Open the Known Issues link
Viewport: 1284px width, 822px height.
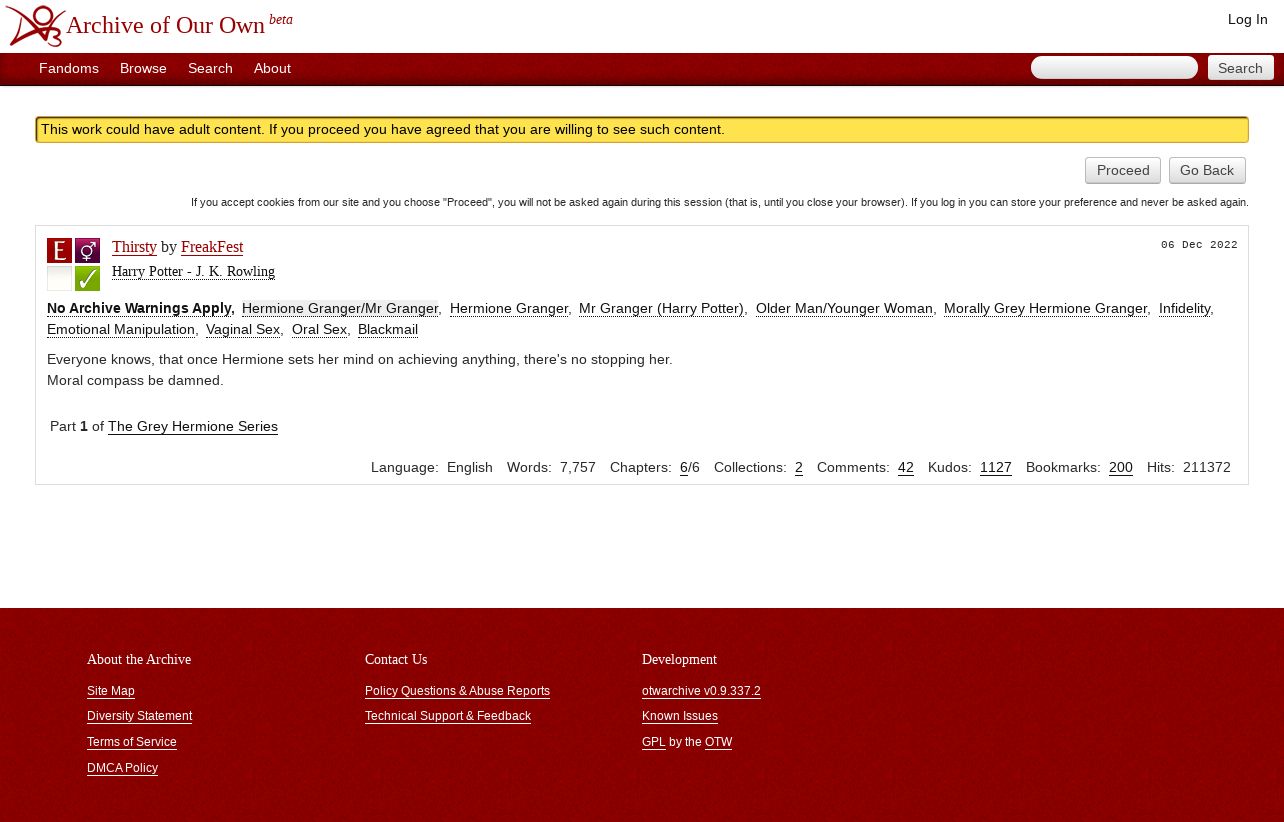(680, 716)
